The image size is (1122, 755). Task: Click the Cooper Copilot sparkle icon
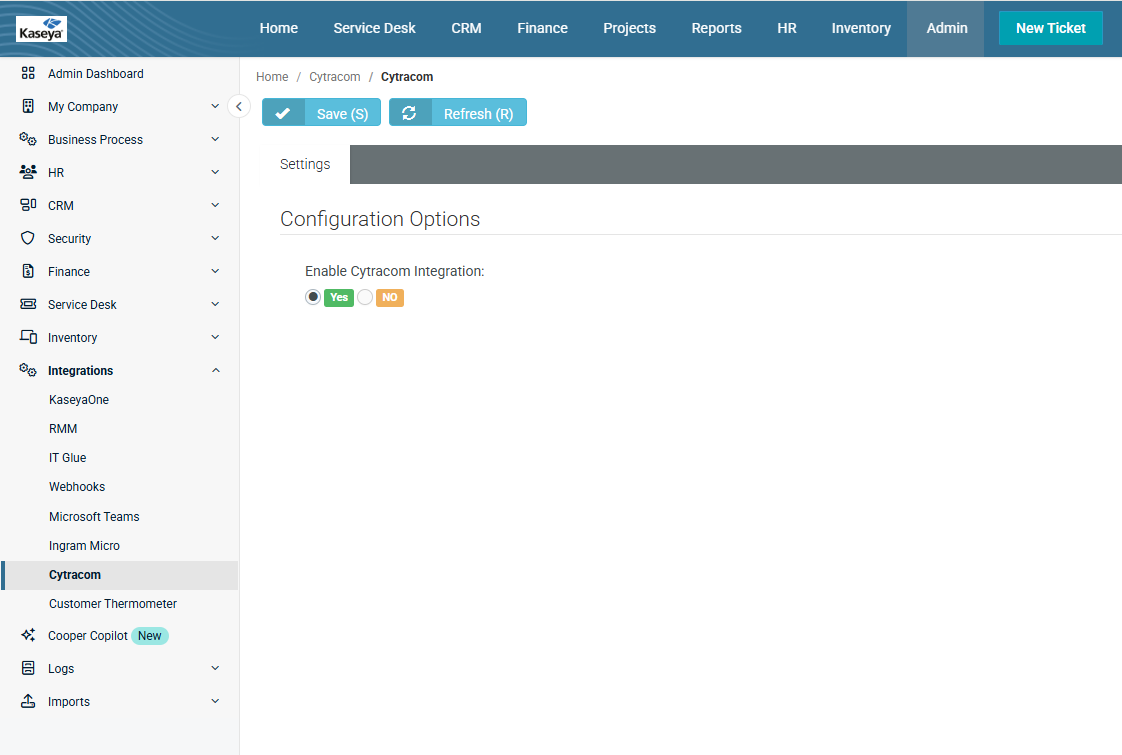pos(28,635)
